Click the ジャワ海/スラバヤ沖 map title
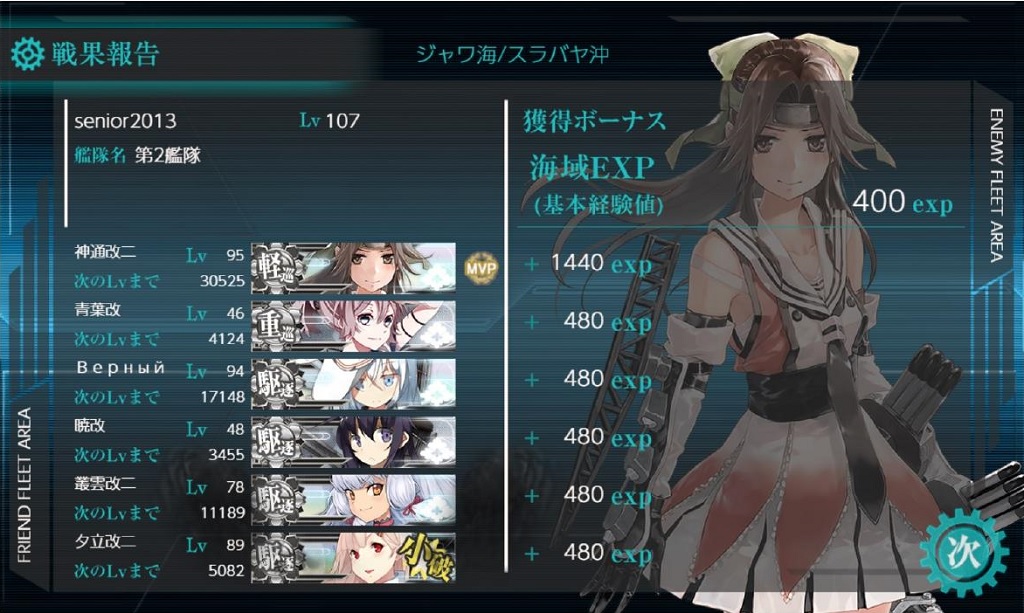The width and height of the screenshot is (1024, 613). click(512, 54)
